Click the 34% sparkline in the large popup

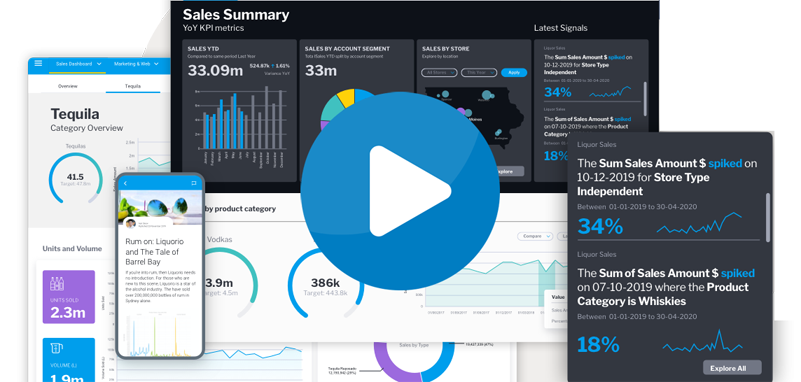[699, 223]
